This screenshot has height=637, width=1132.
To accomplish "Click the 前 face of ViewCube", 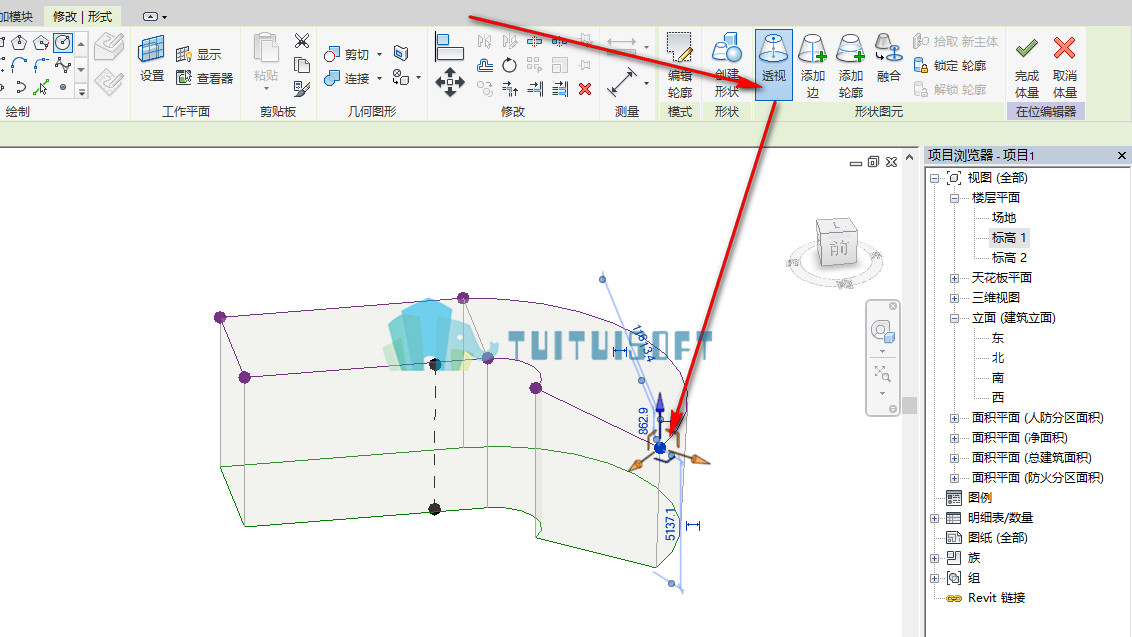I will tap(839, 248).
